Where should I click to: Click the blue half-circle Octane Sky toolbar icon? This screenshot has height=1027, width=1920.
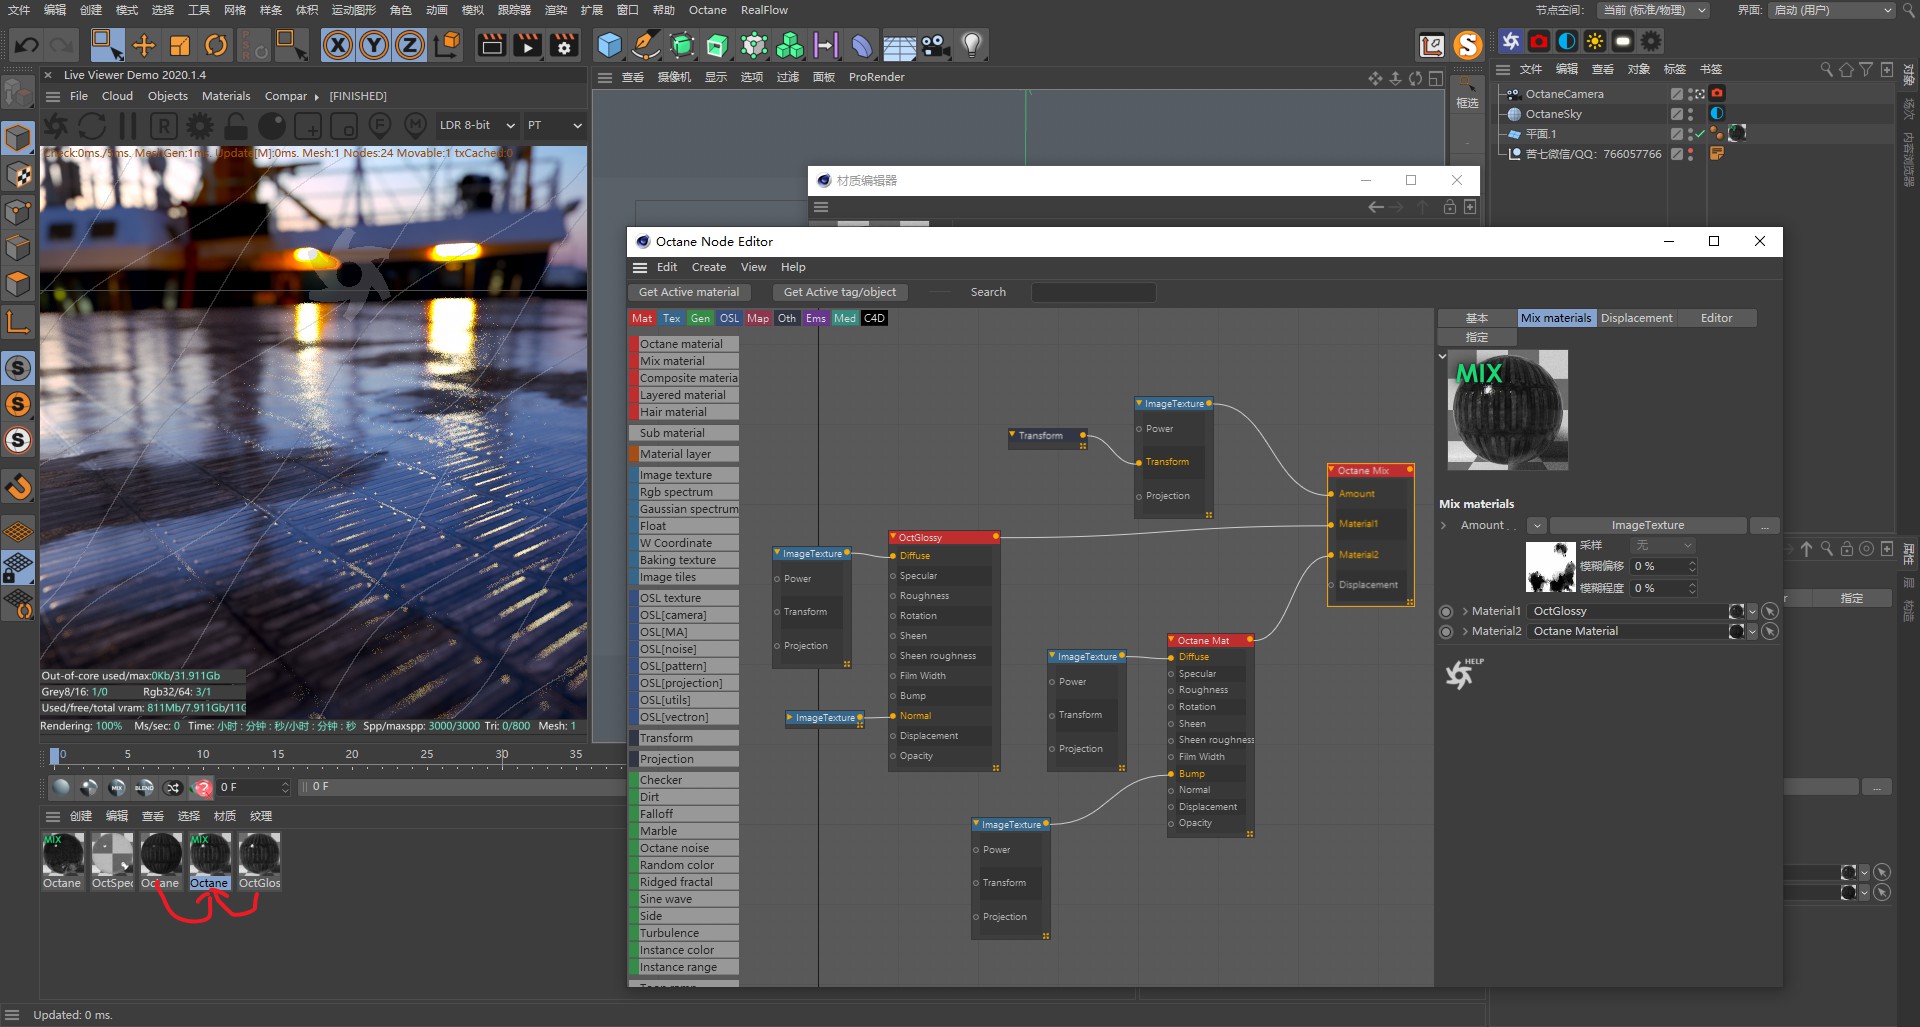tap(1567, 41)
